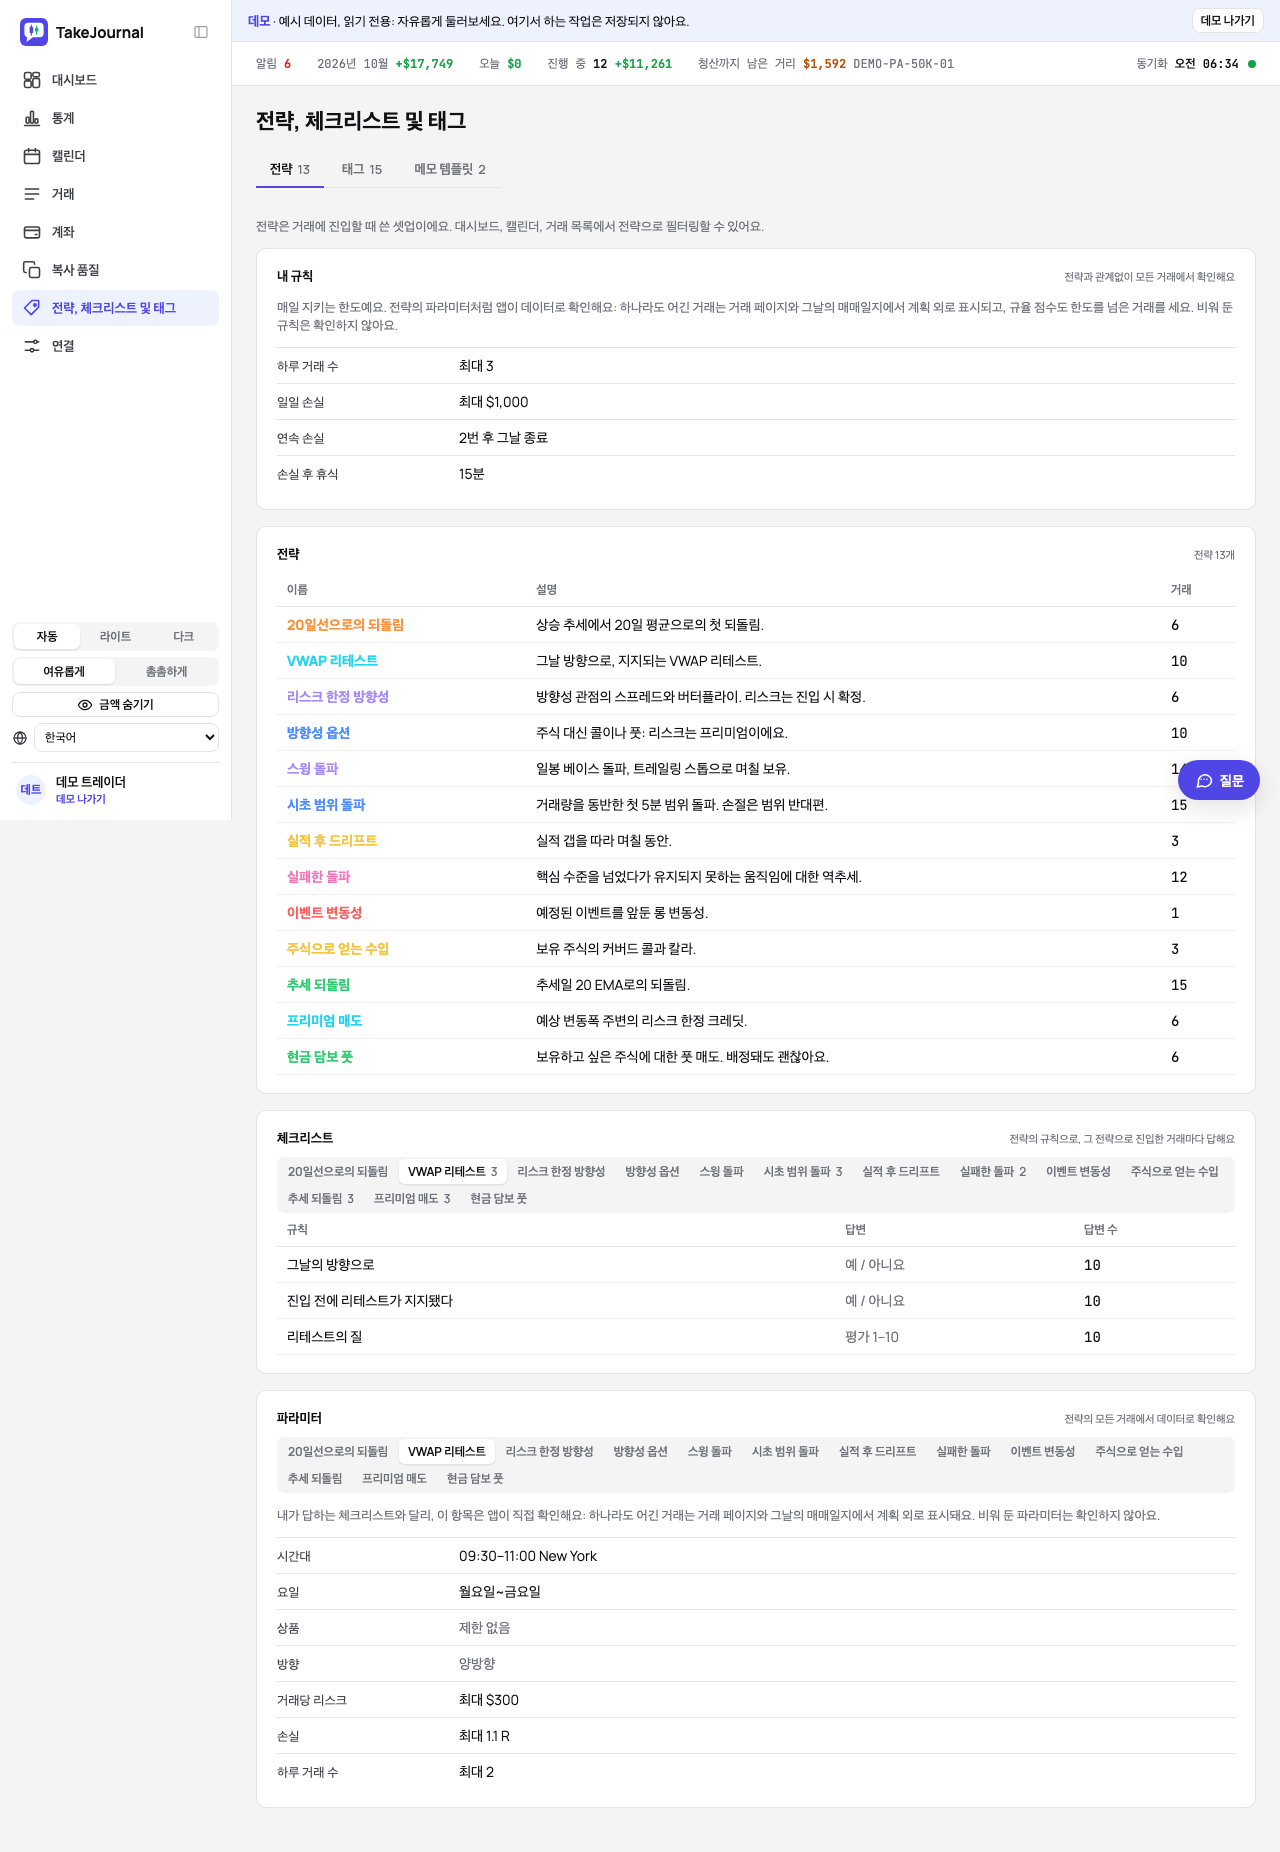The image size is (1280, 1852).
Task: Open the VWAP 리테스트 strategy link
Action: pos(332,661)
